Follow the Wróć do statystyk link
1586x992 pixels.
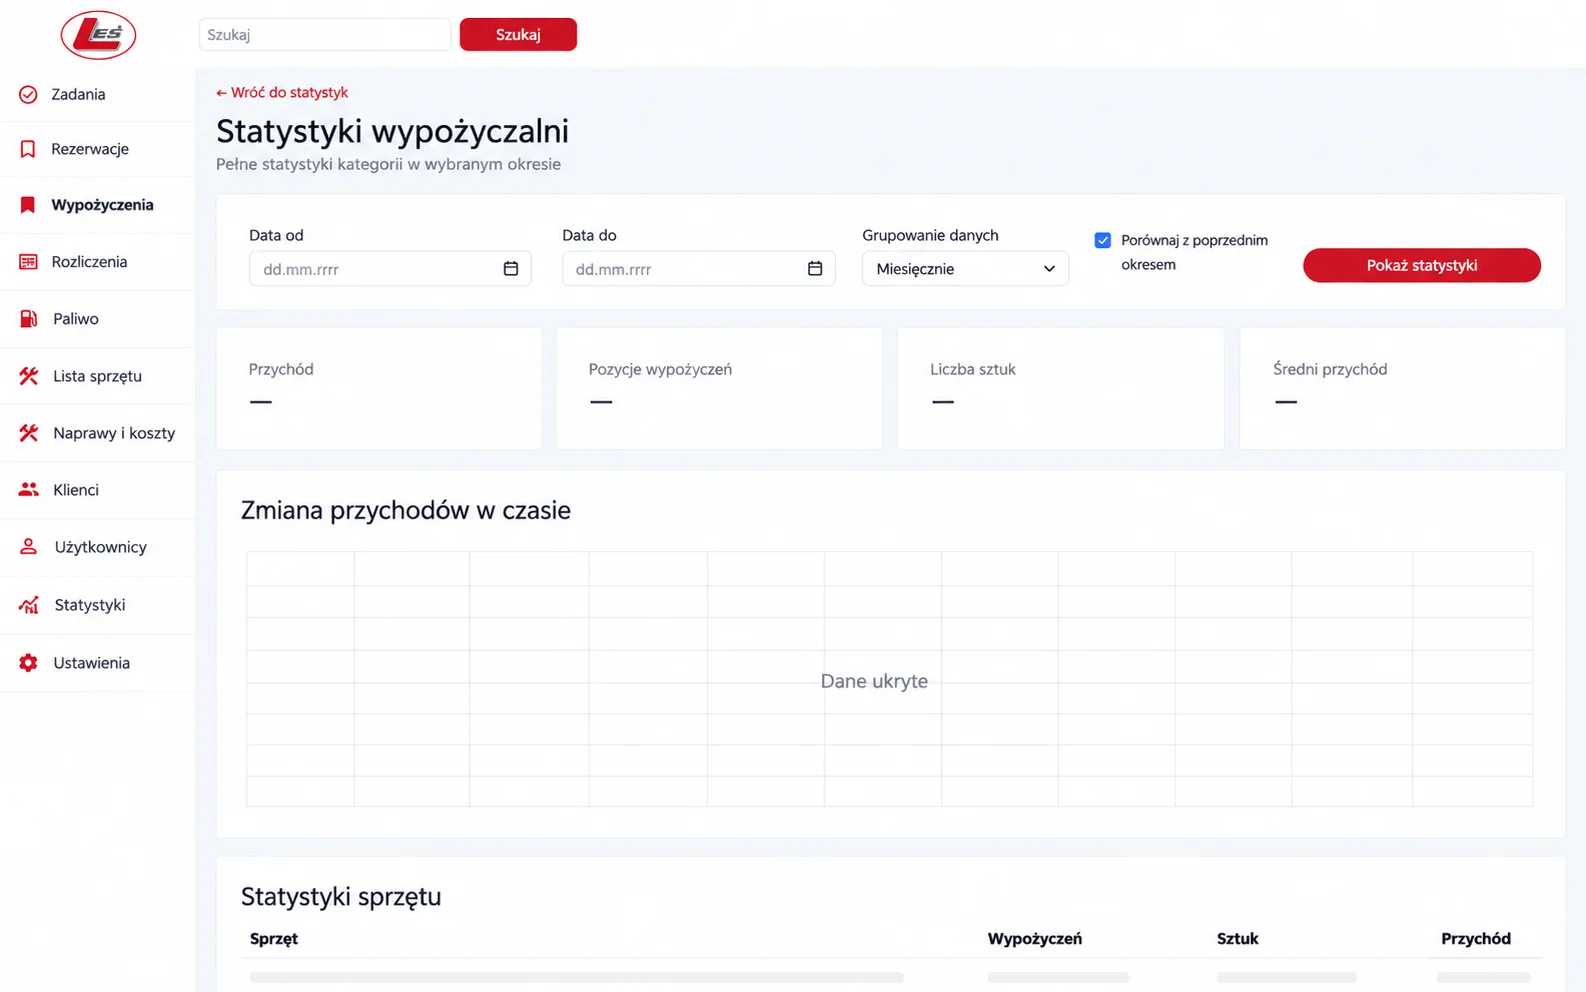(x=282, y=92)
